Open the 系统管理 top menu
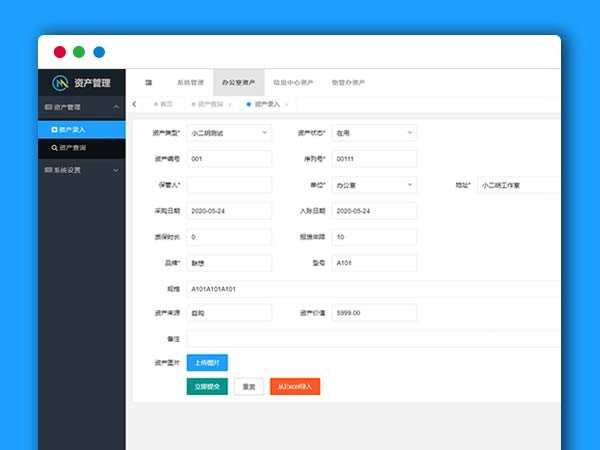Image resolution: width=600 pixels, height=450 pixels. tap(190, 82)
